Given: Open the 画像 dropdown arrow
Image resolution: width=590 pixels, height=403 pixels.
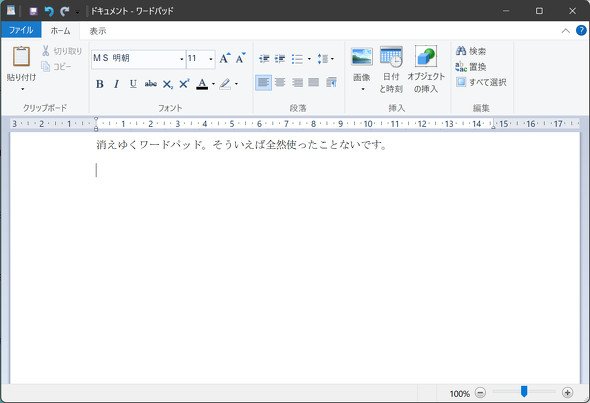Looking at the screenshot, I should 363,89.
